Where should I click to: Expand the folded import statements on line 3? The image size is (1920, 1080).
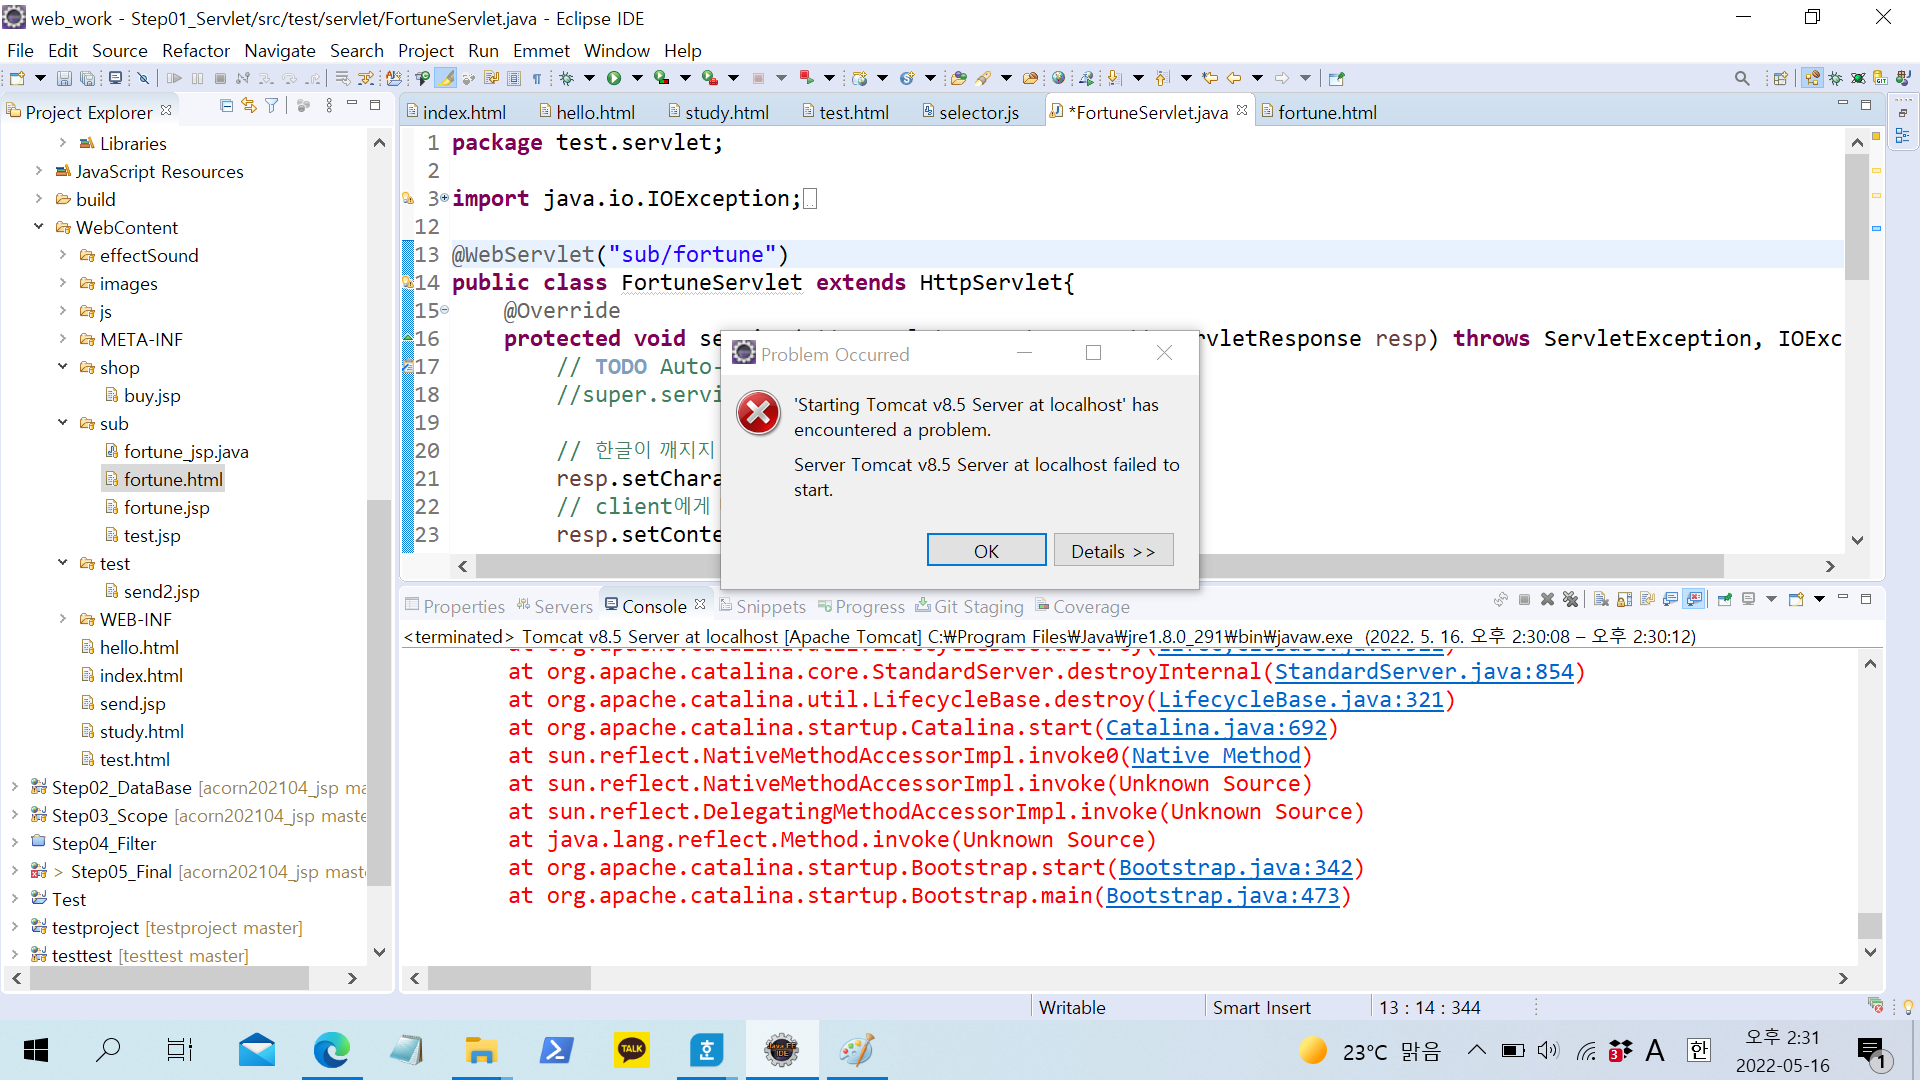445,198
